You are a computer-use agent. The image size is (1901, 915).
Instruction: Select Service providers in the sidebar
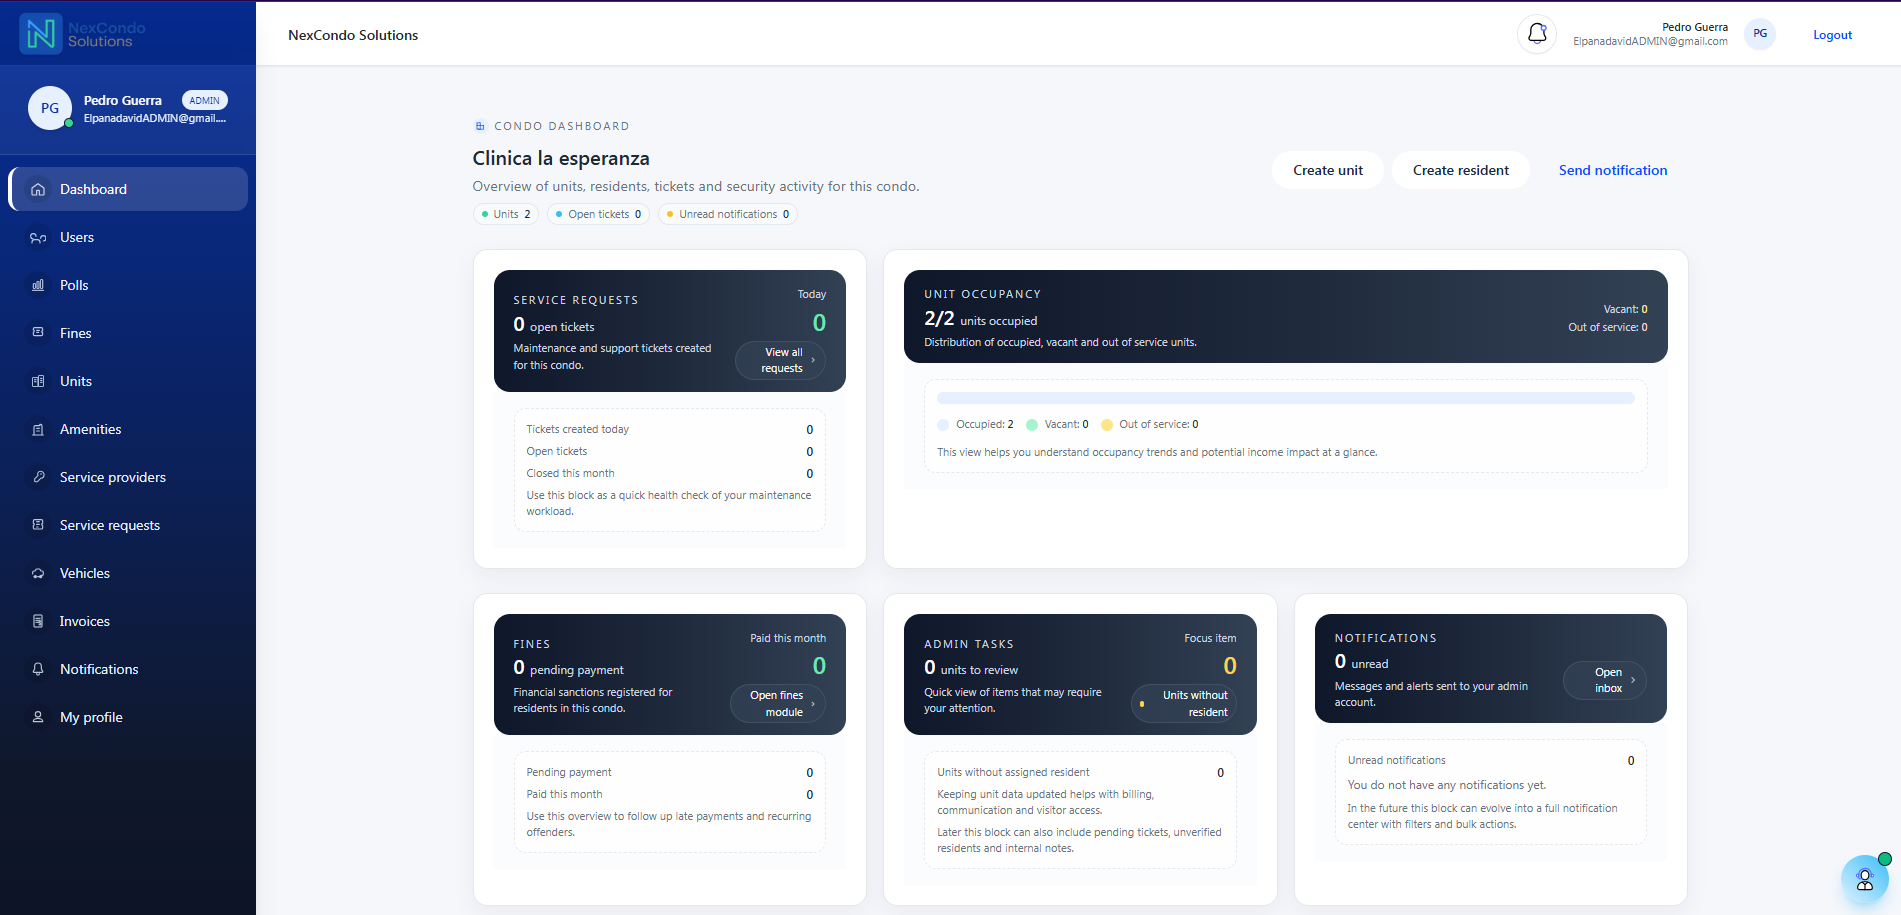111,477
